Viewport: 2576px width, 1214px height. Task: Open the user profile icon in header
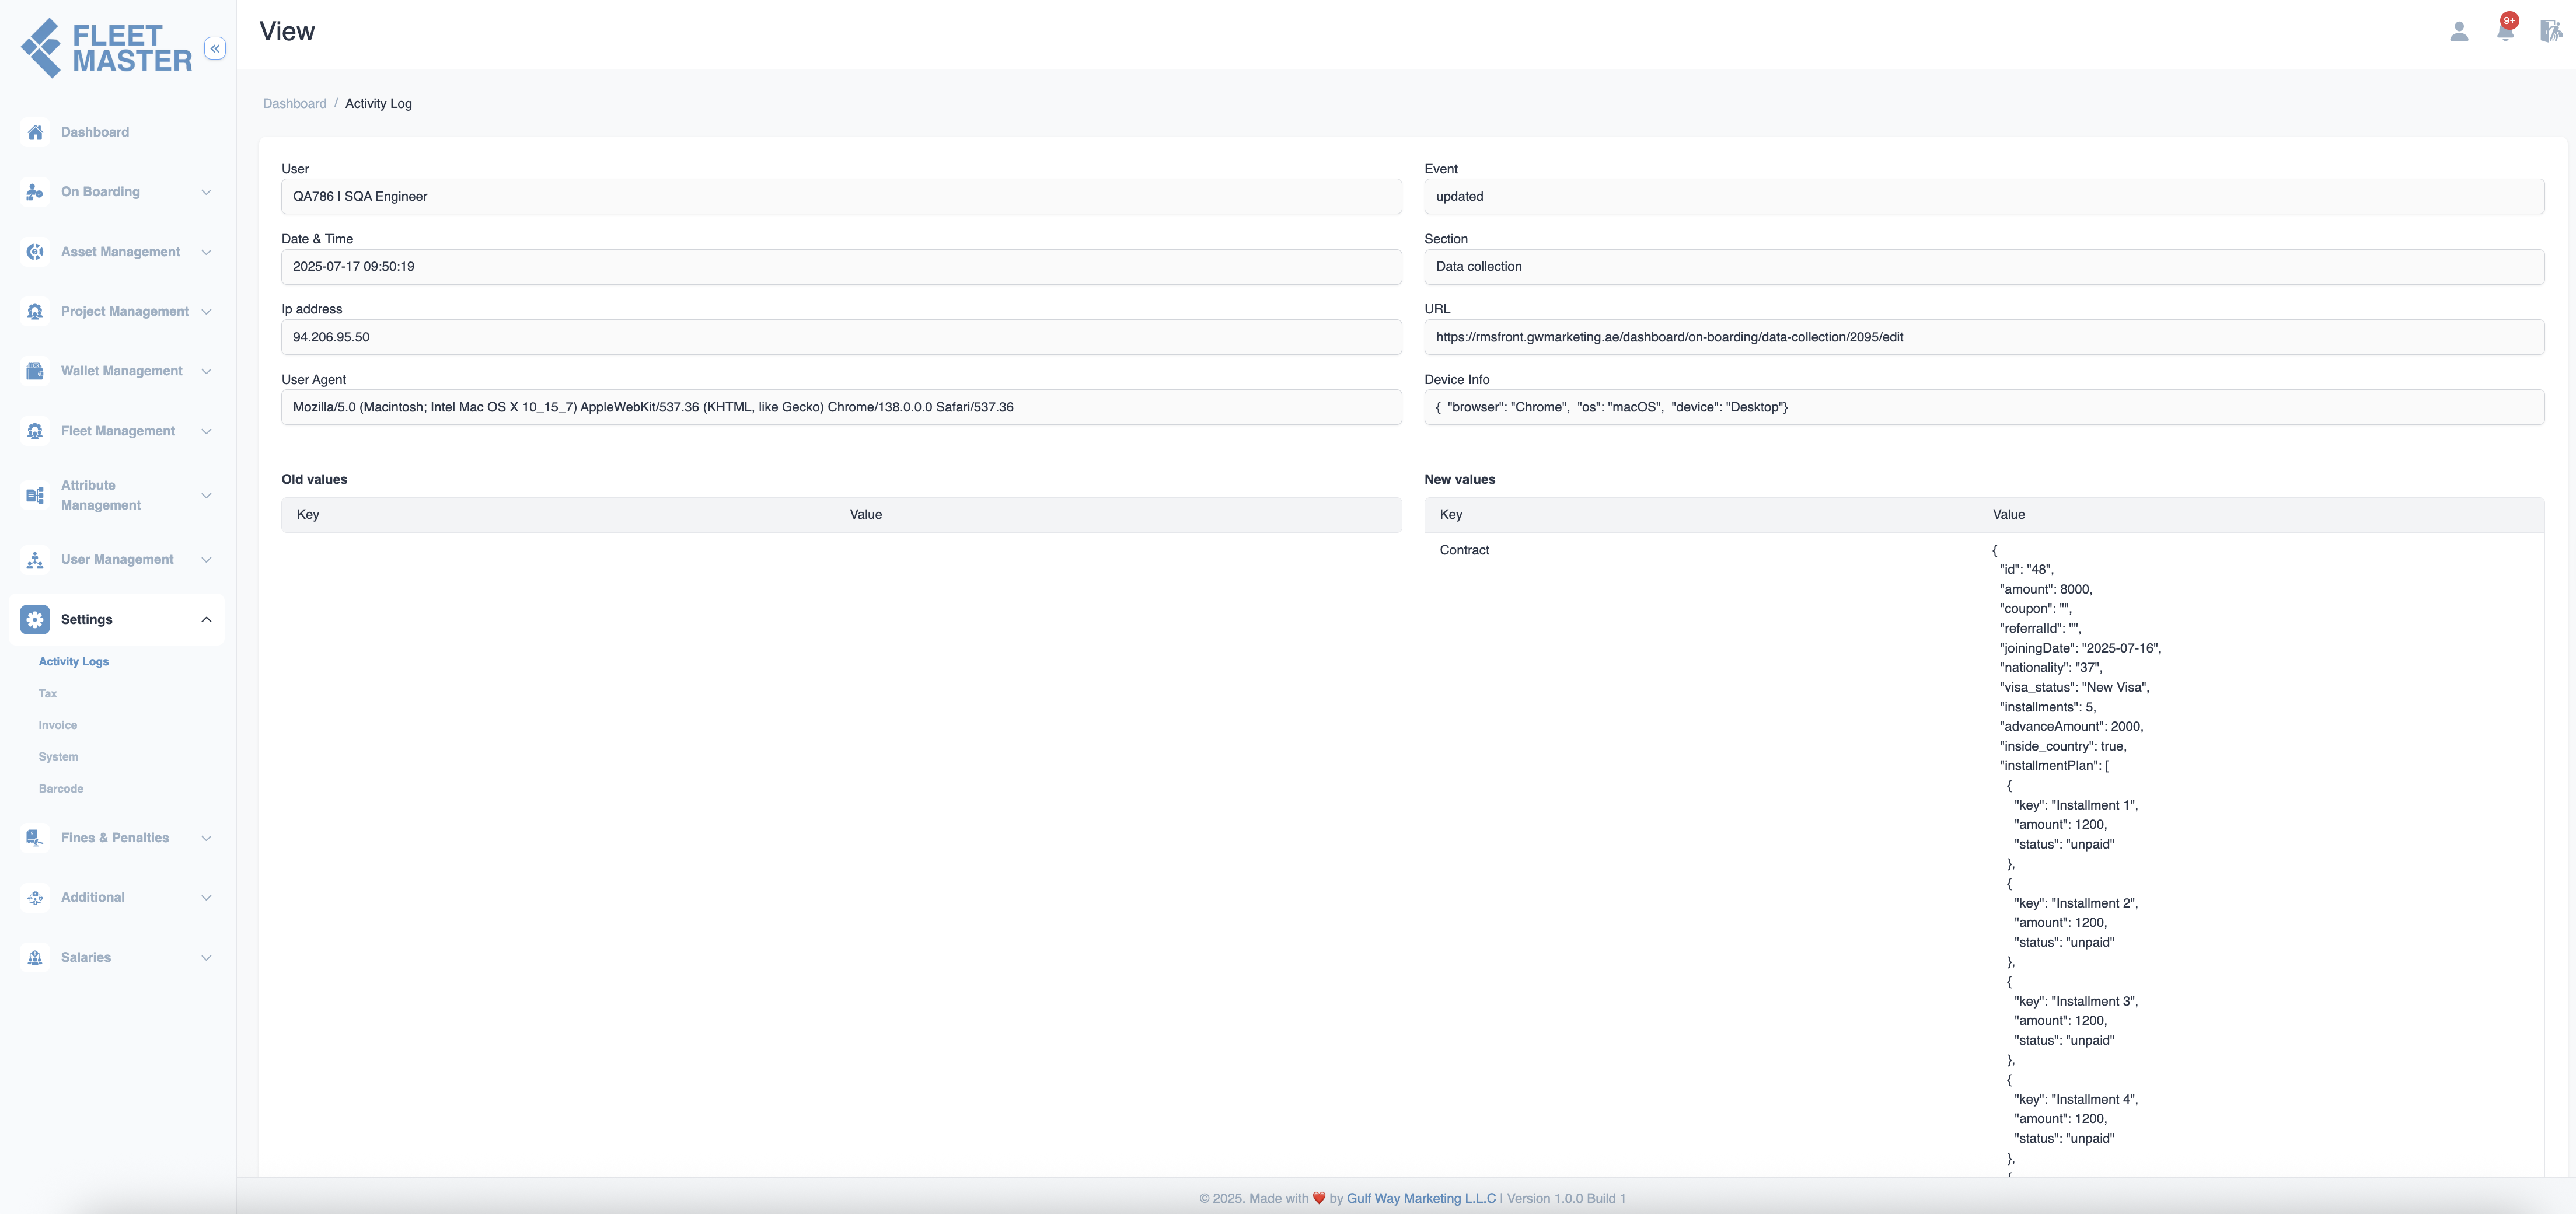click(2459, 32)
